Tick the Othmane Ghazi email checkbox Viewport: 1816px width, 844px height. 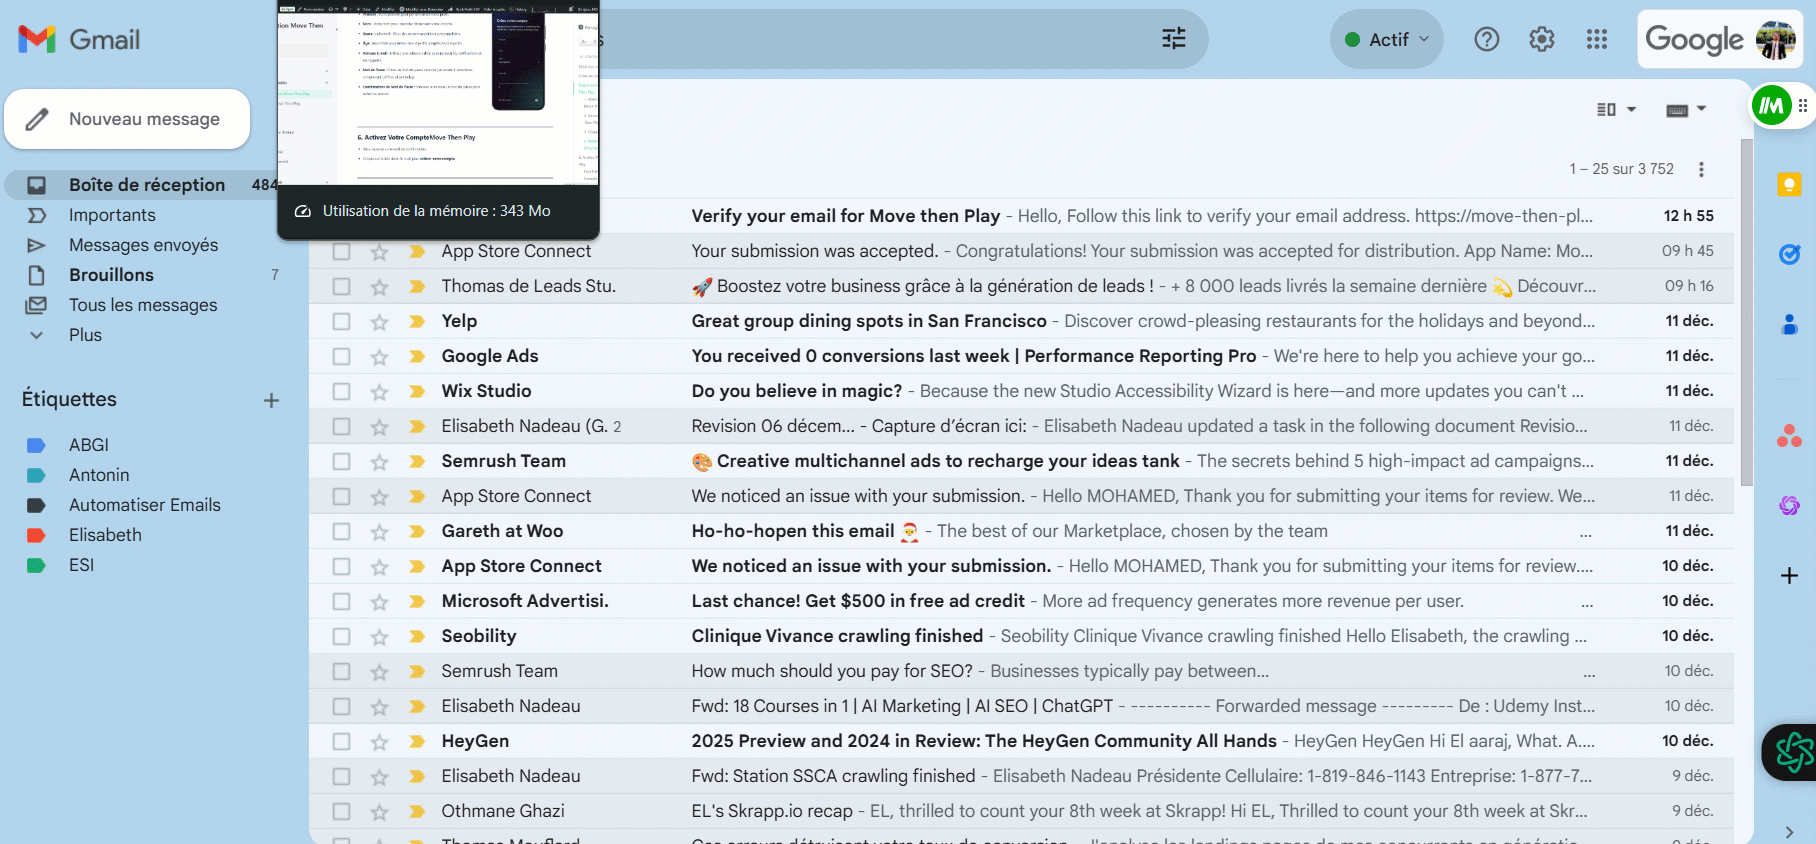coord(341,812)
